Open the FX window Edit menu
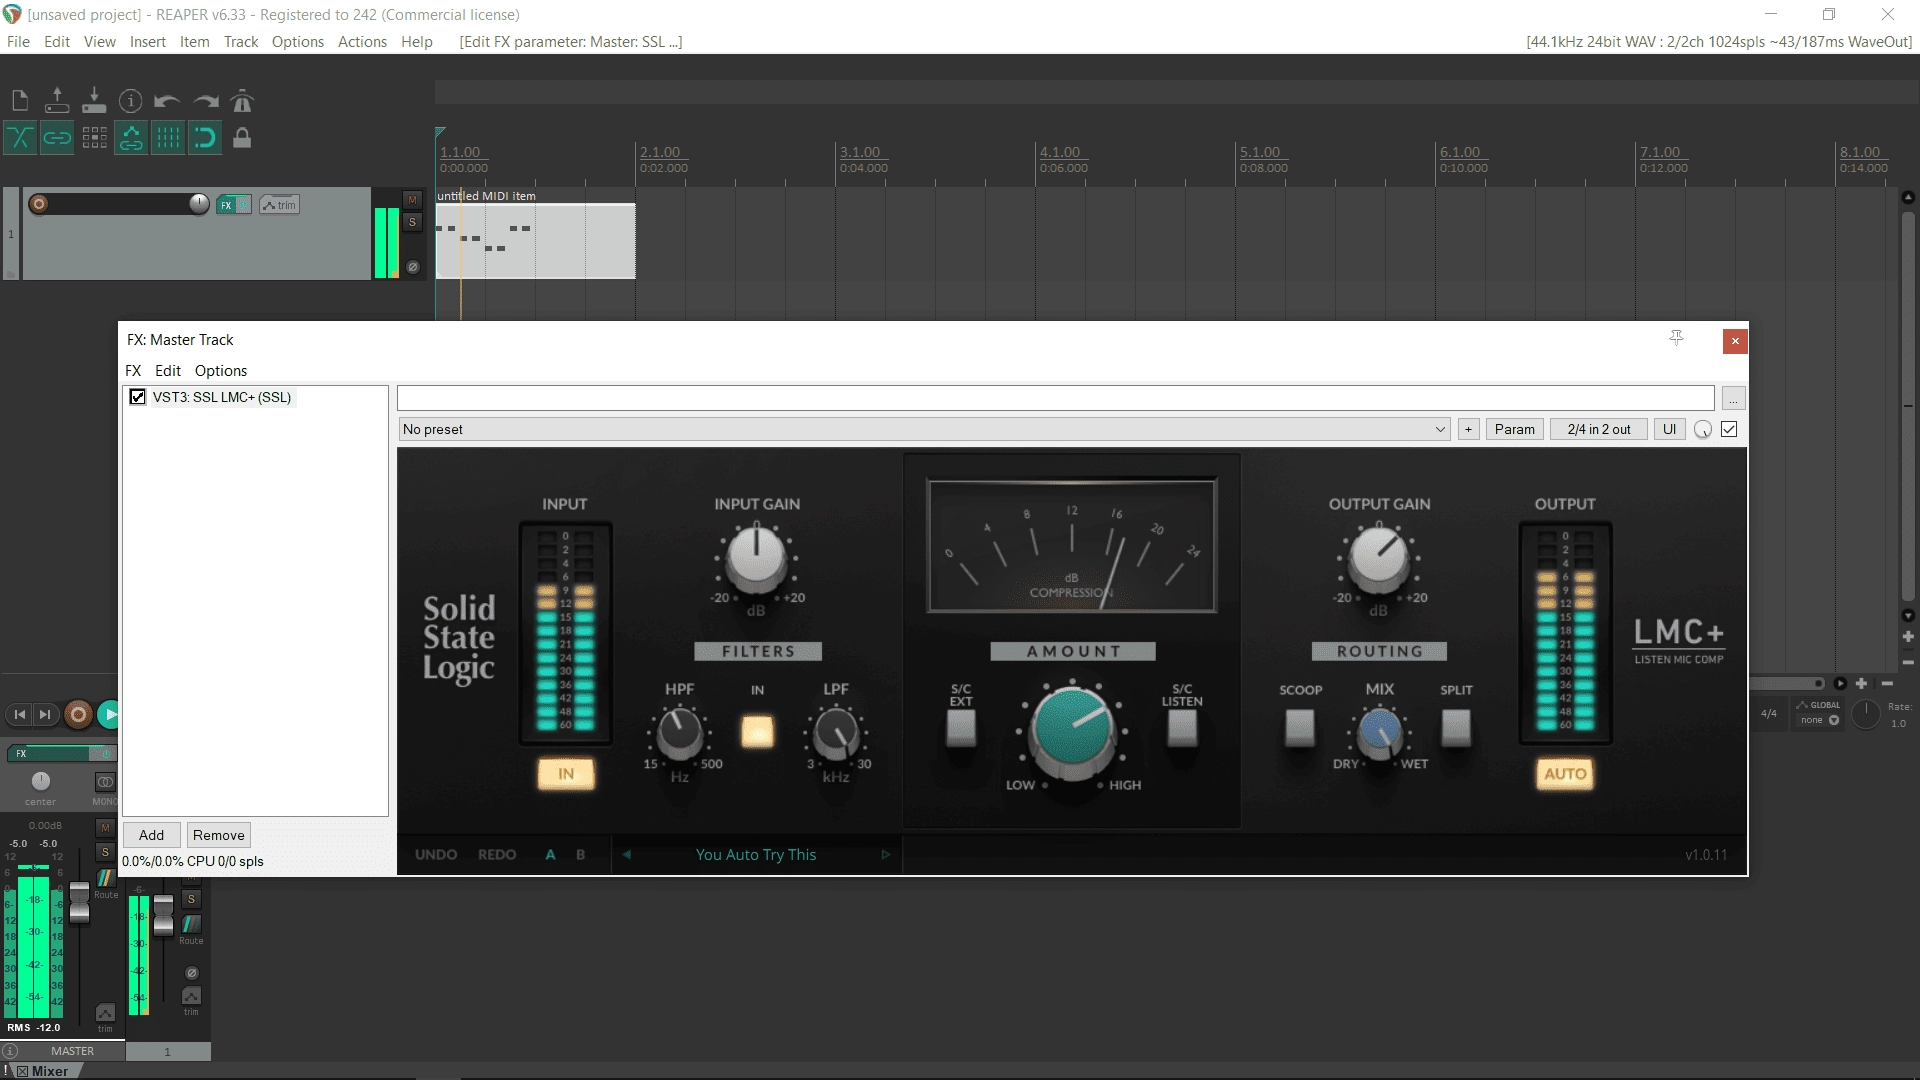1920x1080 pixels. (x=168, y=371)
